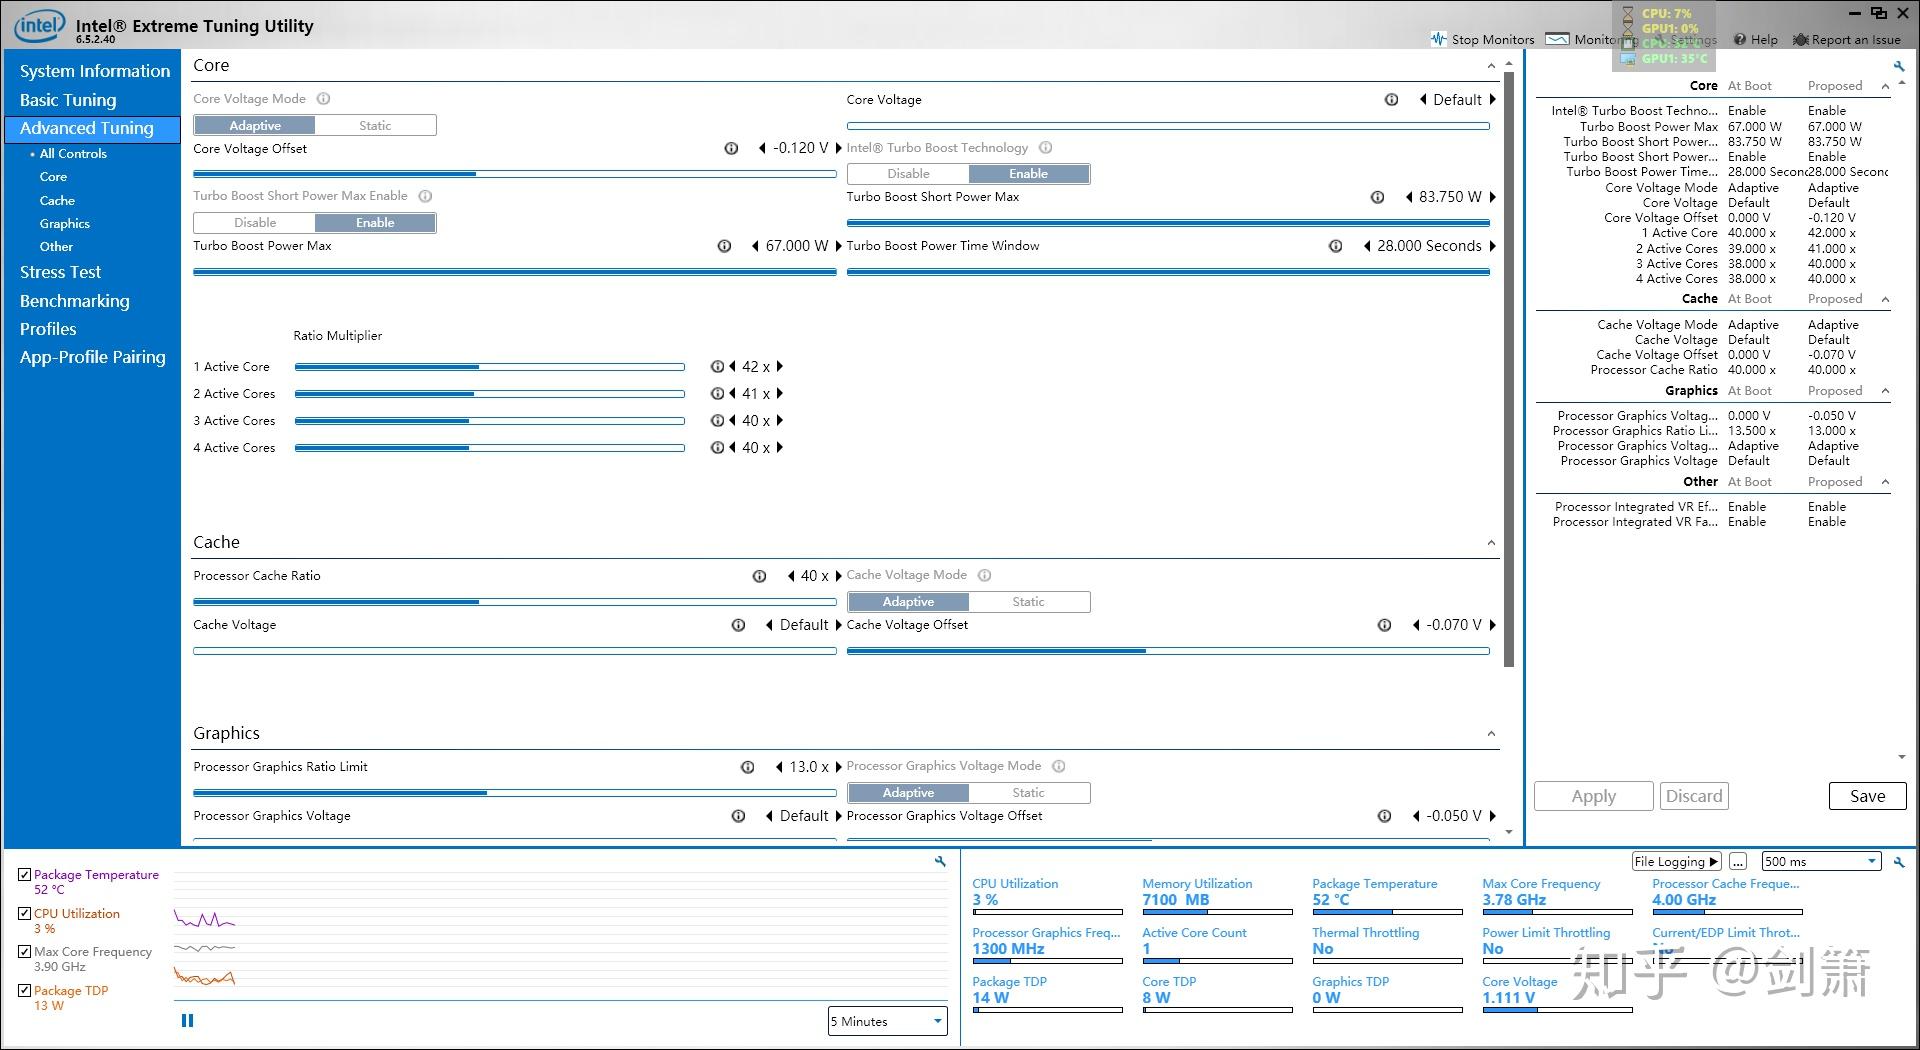Disable Intel Turbo Boost Technology

point(908,174)
